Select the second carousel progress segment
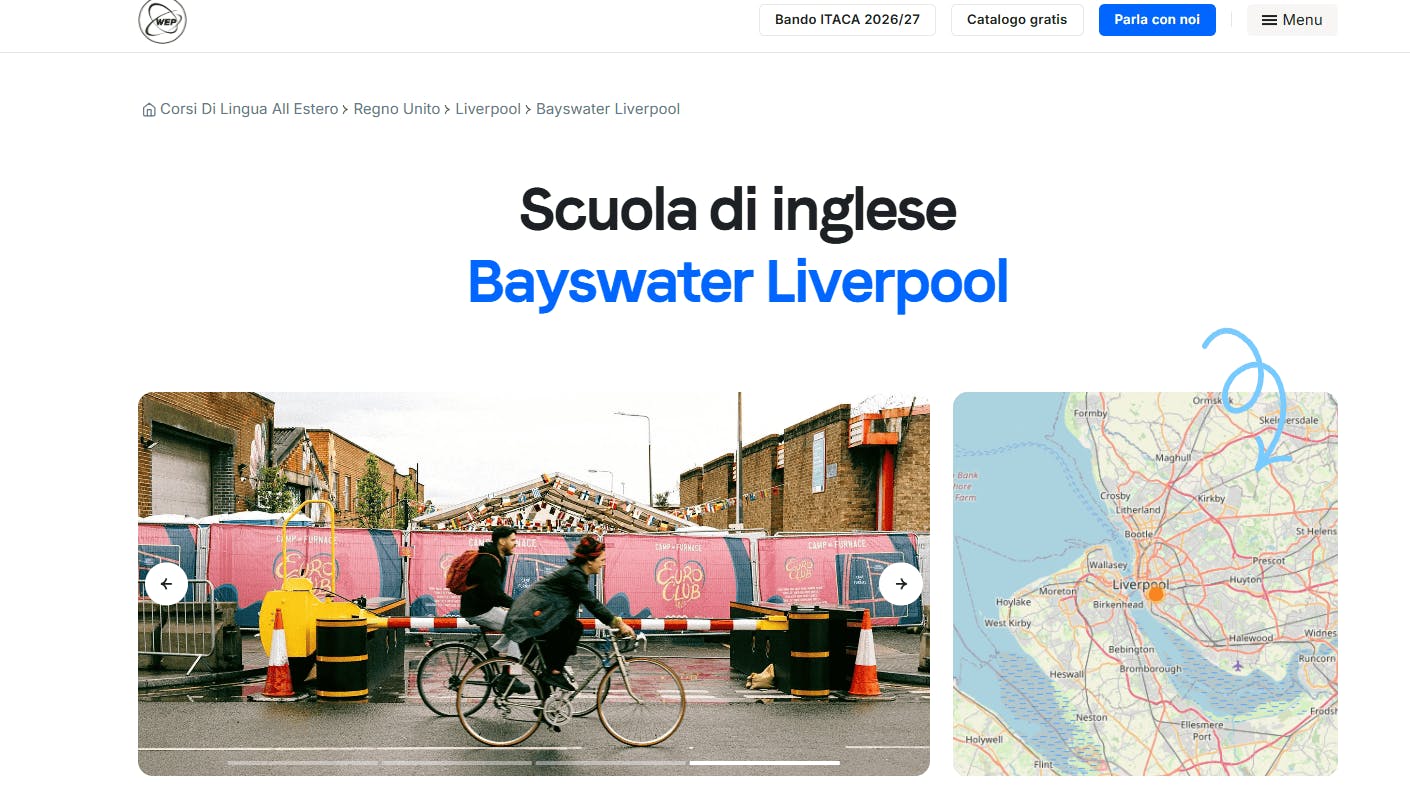 click(457, 763)
